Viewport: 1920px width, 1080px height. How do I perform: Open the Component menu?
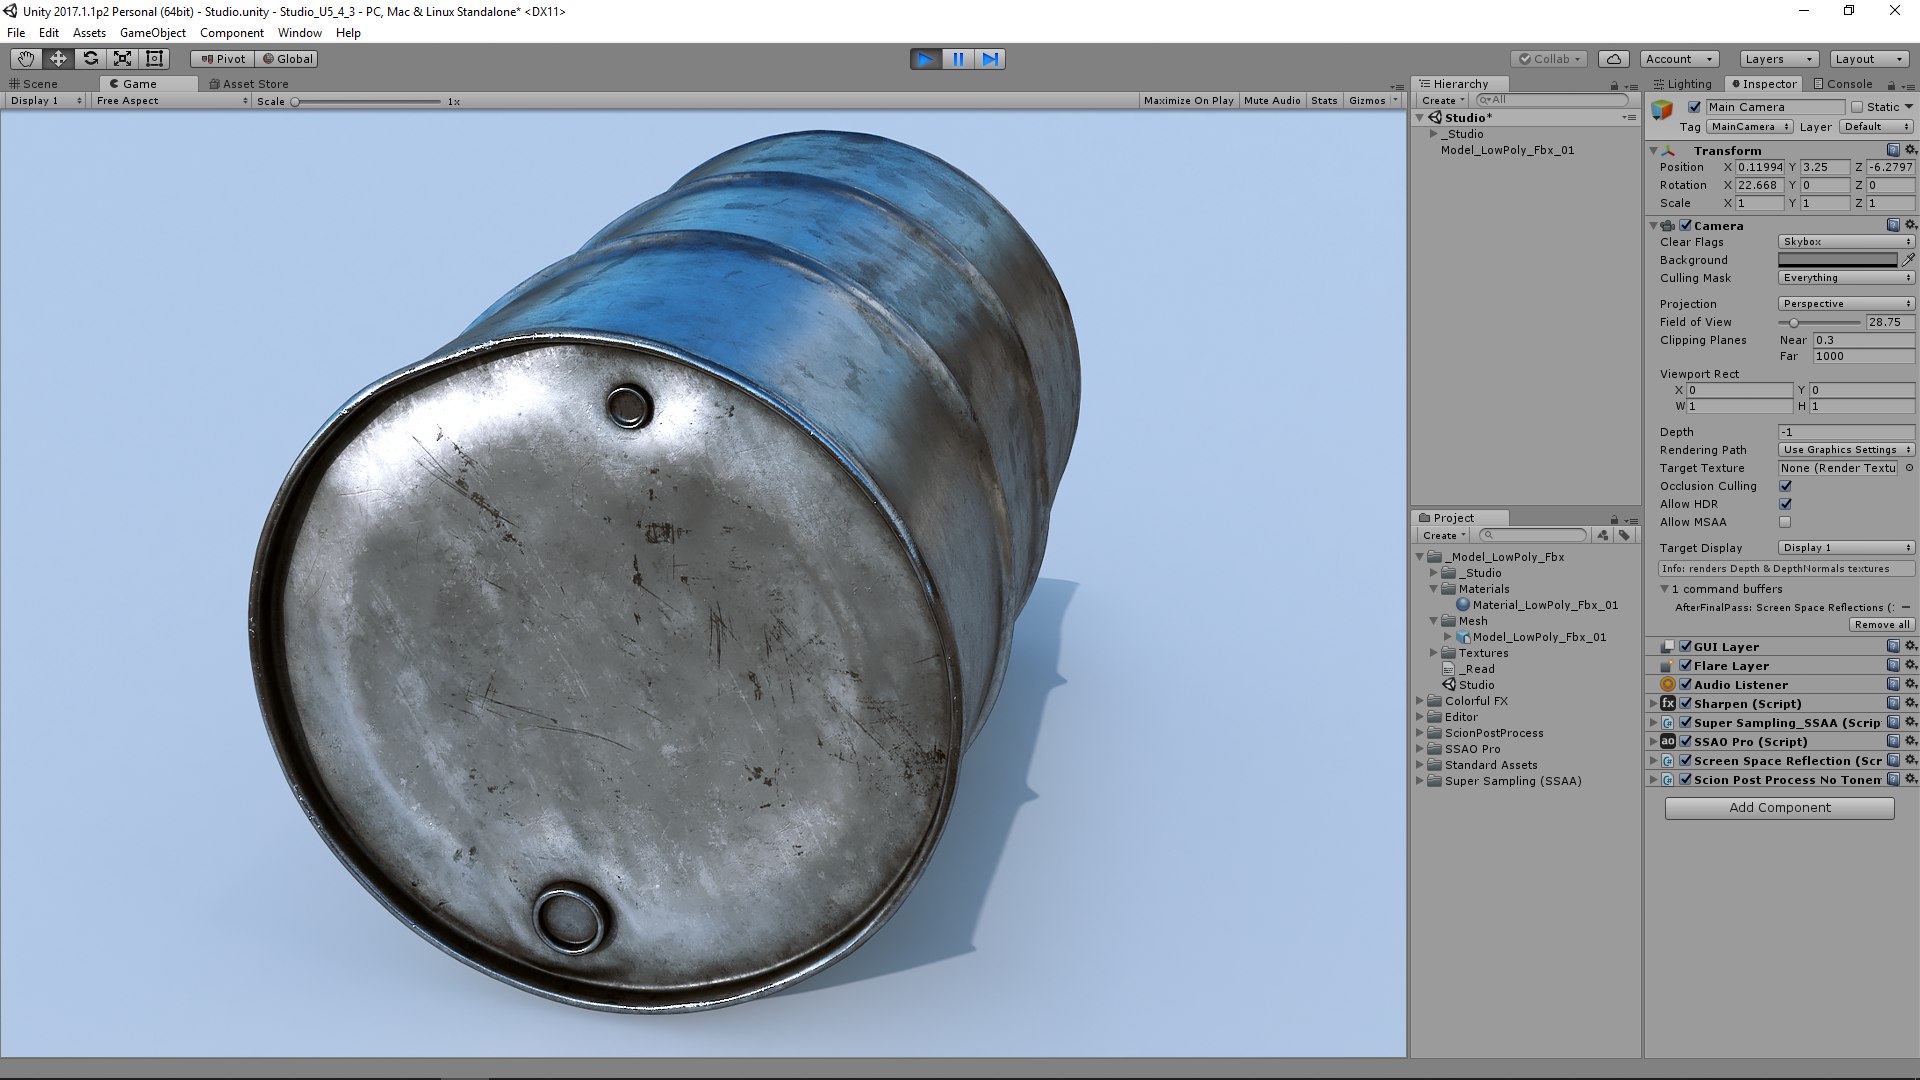[x=232, y=33]
